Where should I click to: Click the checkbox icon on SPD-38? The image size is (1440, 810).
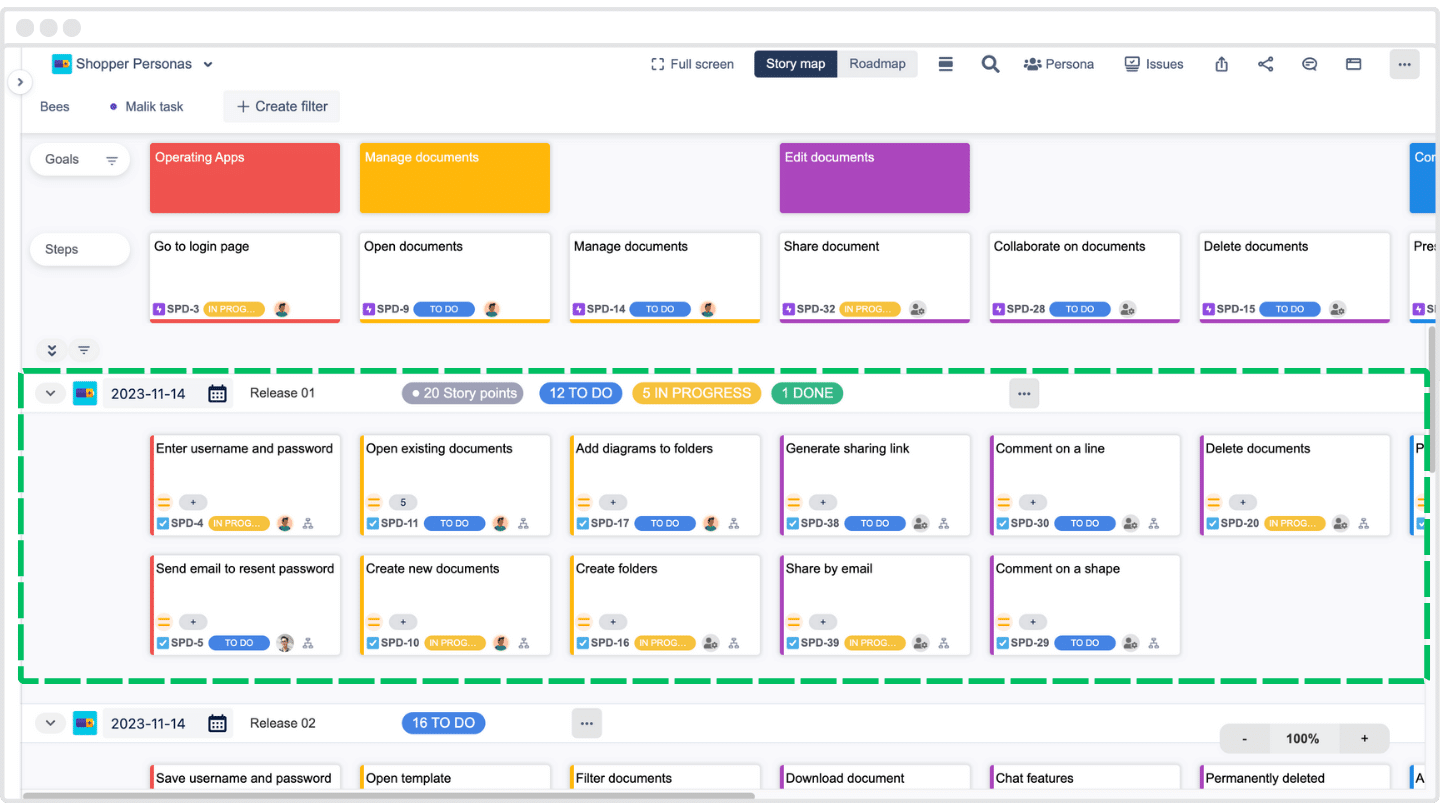click(793, 523)
